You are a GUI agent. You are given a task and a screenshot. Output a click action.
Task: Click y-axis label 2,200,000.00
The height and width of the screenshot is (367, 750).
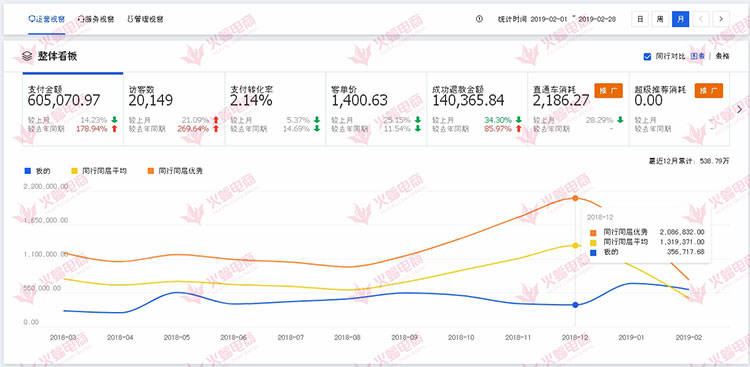pyautogui.click(x=45, y=186)
